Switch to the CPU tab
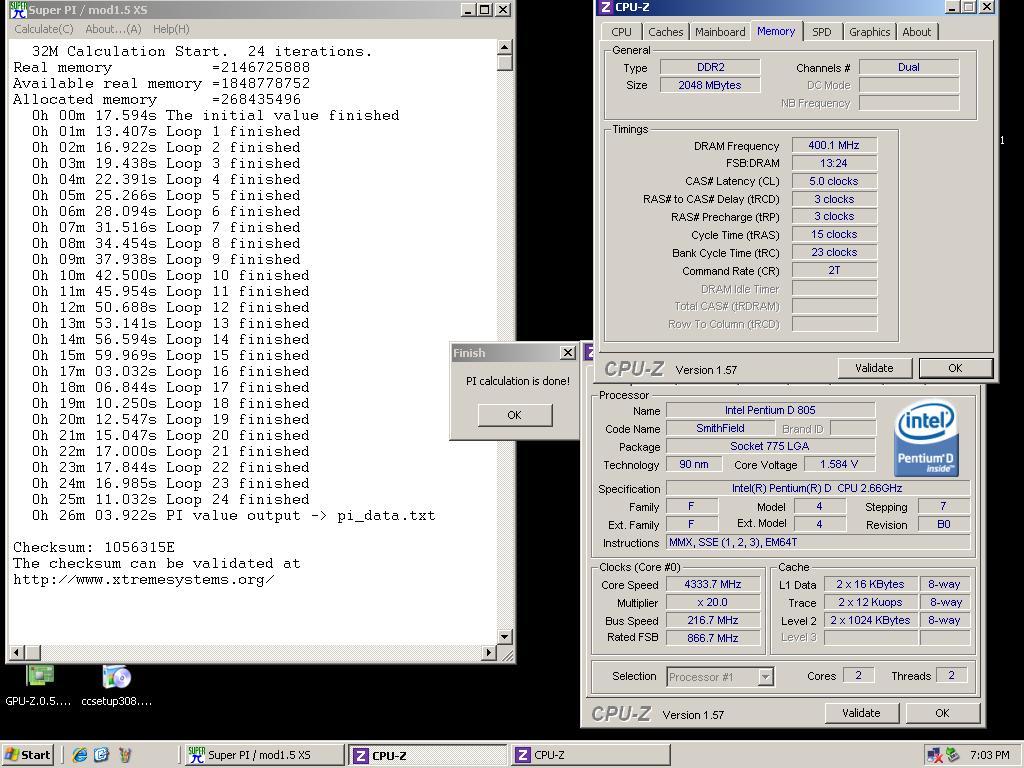The image size is (1024, 768). click(x=621, y=32)
